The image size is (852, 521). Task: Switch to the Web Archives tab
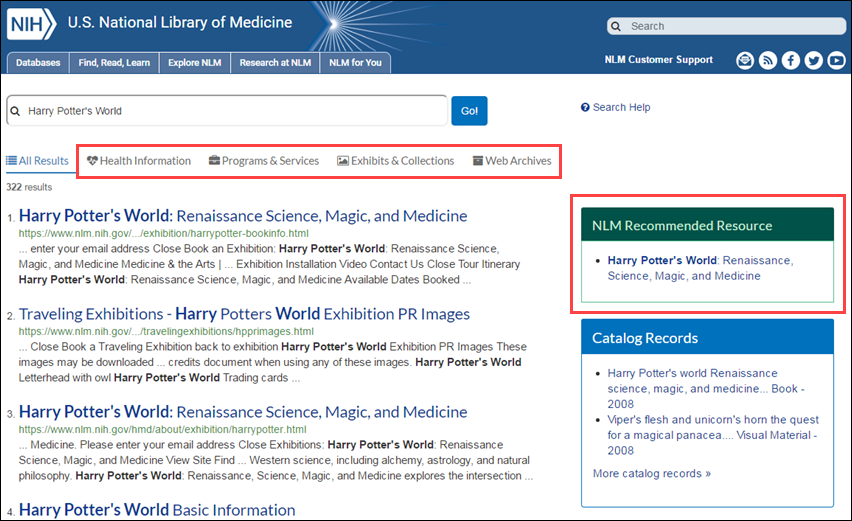pos(512,161)
